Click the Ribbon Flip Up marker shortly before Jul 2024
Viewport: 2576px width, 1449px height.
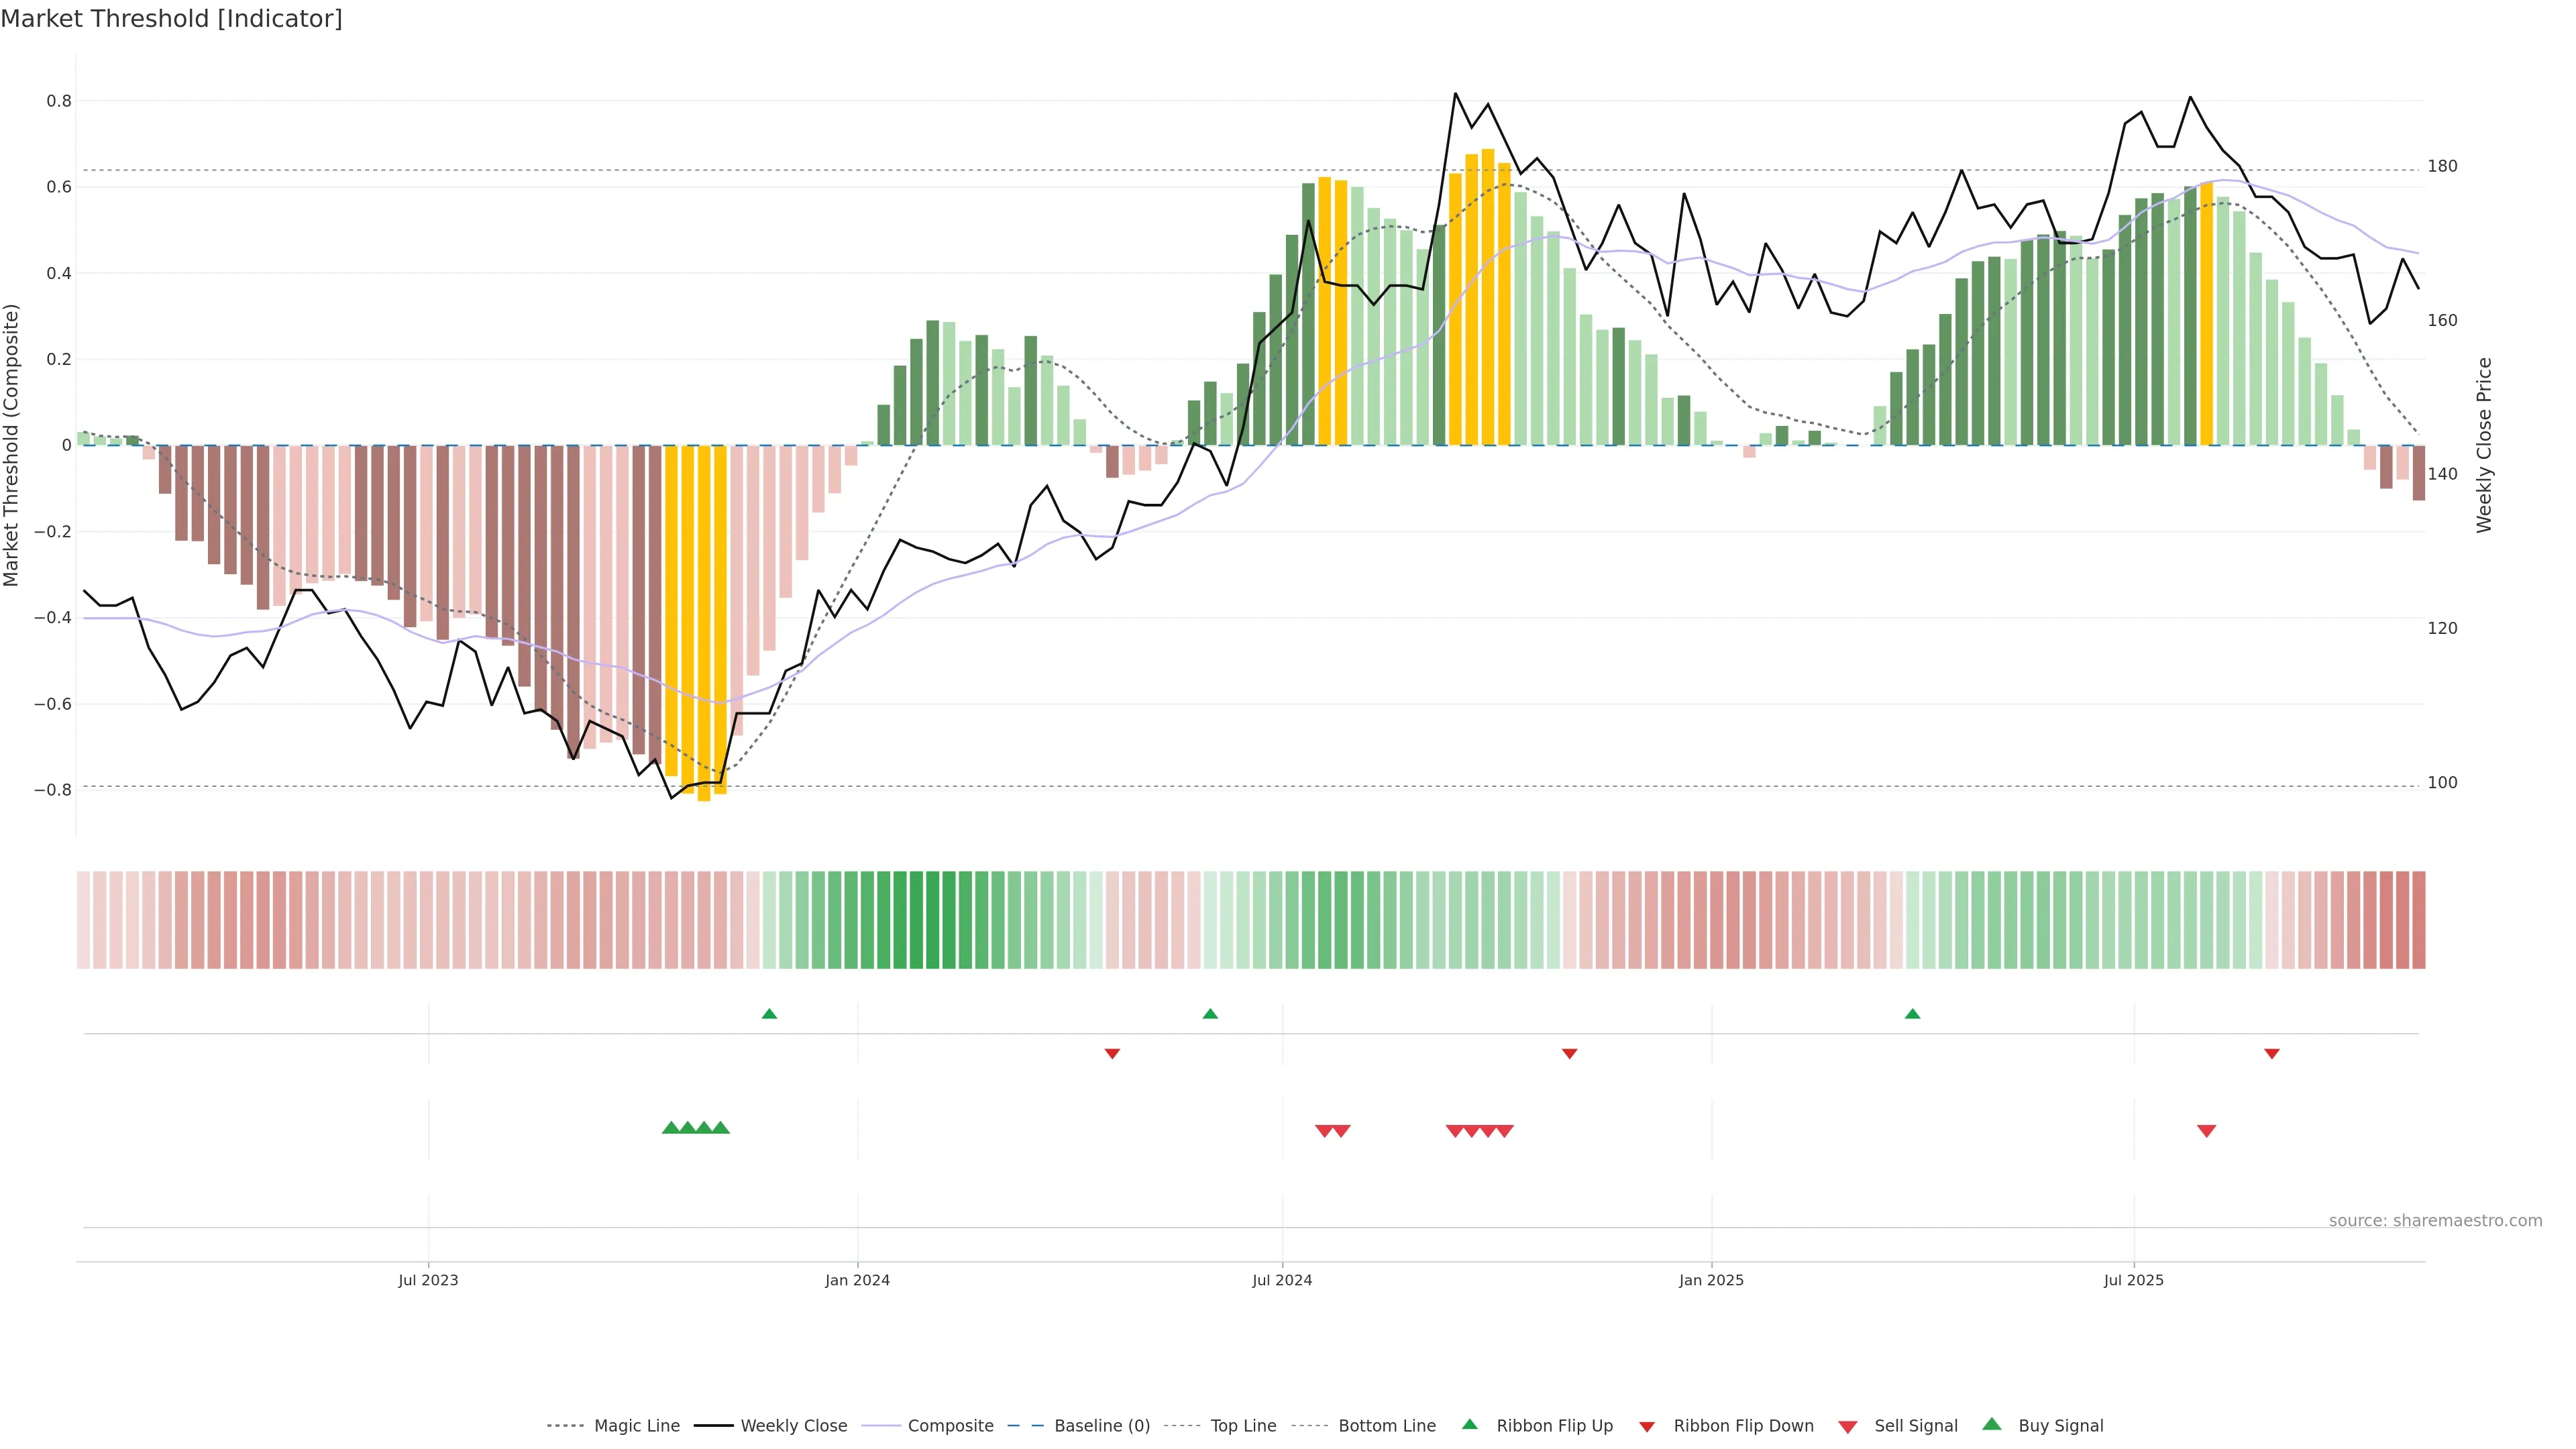pos(1210,1014)
